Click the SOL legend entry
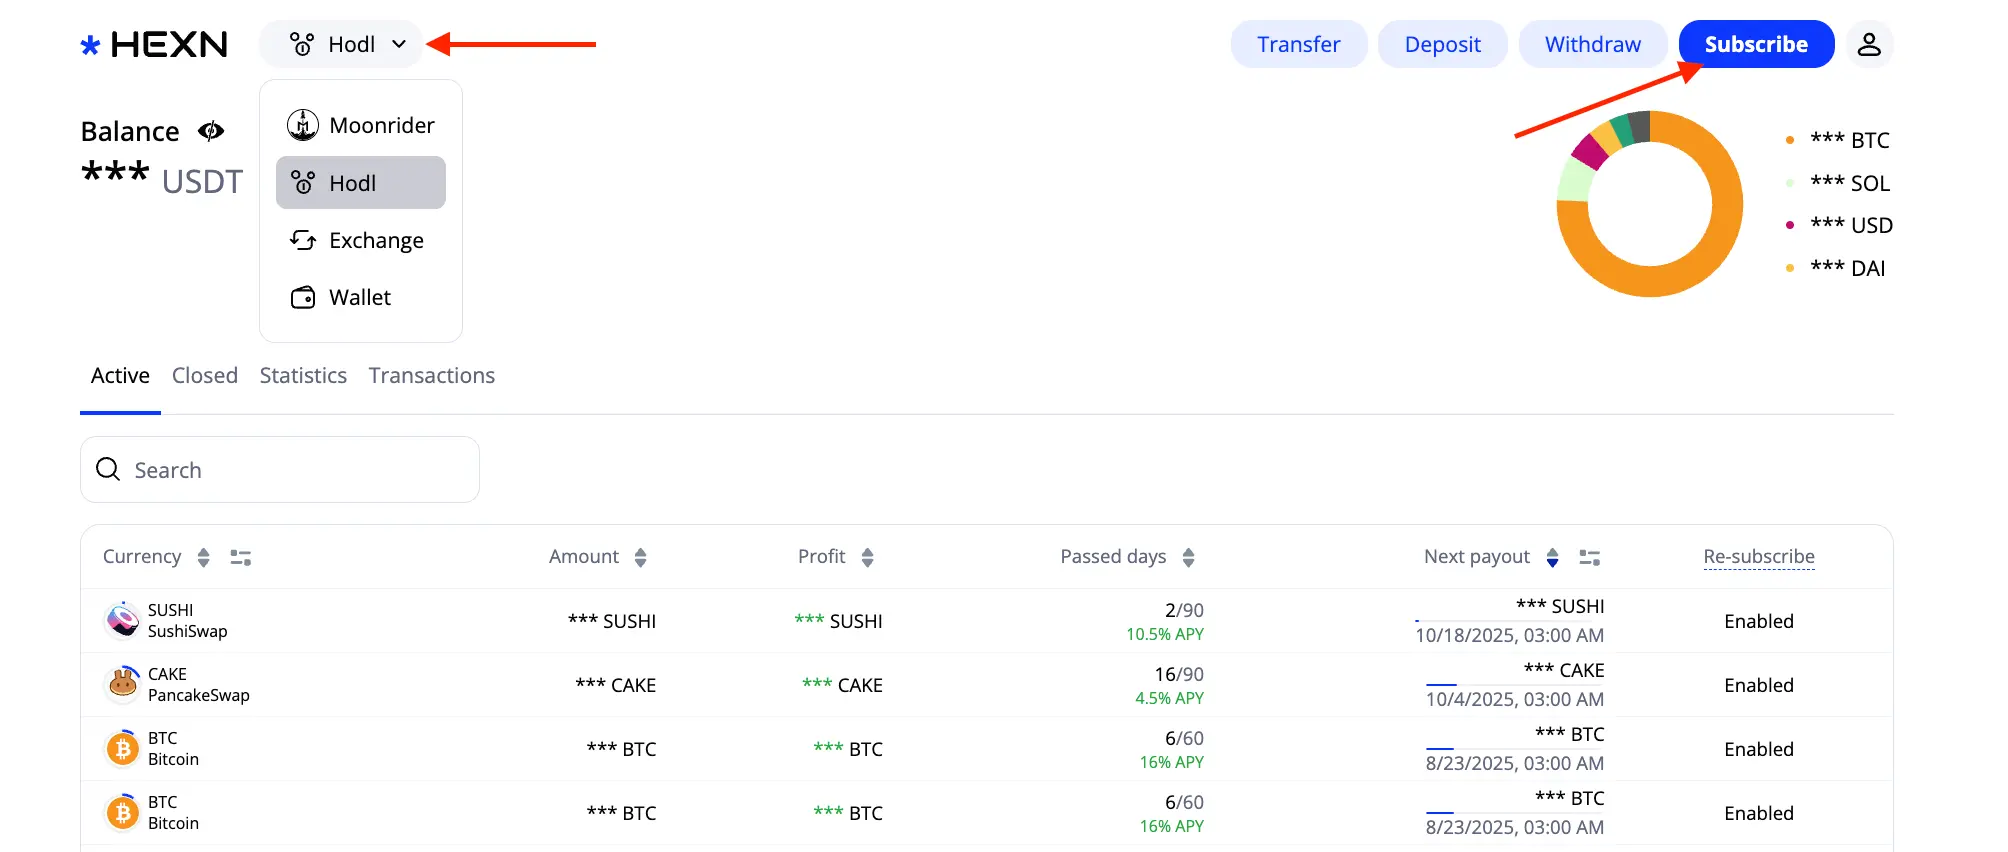2008x852 pixels. click(1838, 183)
